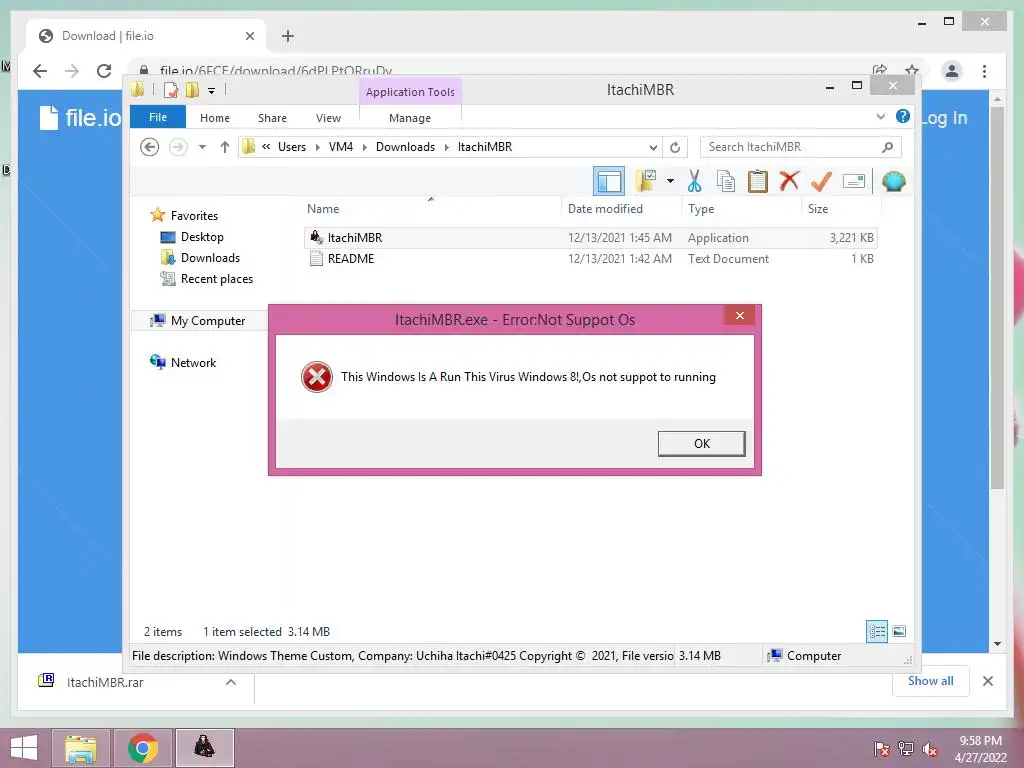Image resolution: width=1024 pixels, height=768 pixels.
Task: Click the Explorer back arrow
Action: coord(150,147)
